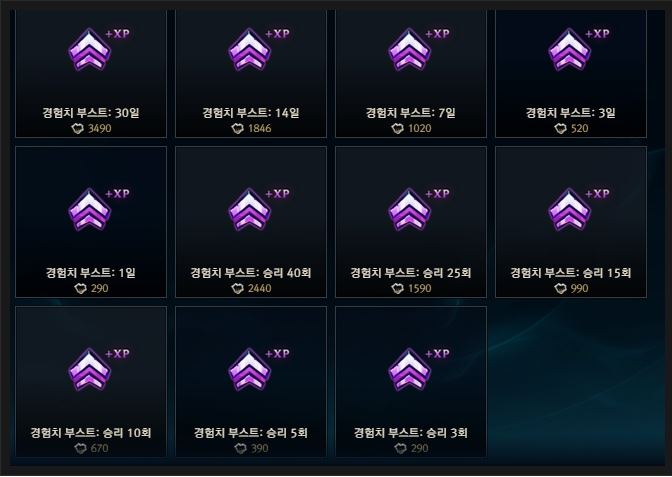The width and height of the screenshot is (672, 477).
Task: Open the 경험치 부스트: 30일 title
Action: pos(91,113)
